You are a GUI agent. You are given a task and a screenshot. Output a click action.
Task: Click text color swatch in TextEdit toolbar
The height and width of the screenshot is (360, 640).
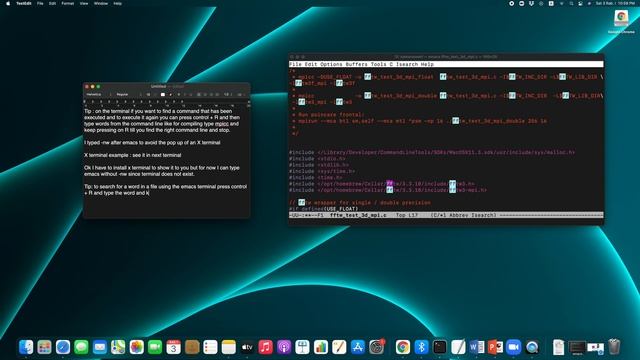point(163,94)
